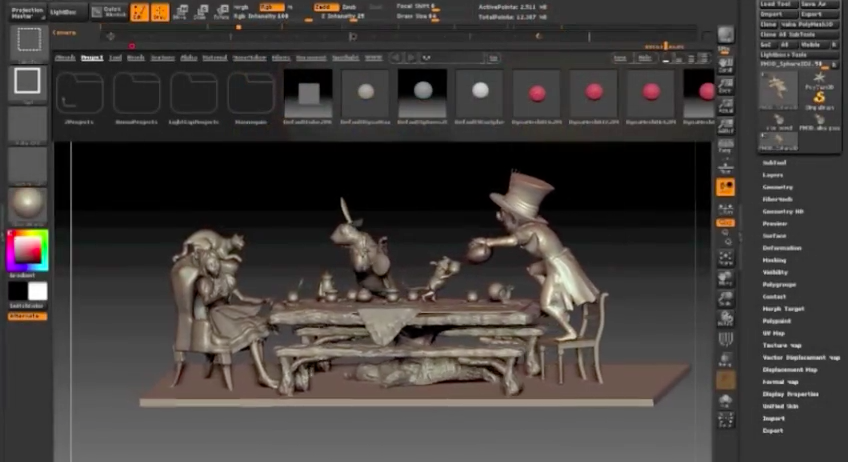Select the Zoom document icon

(x=725, y=85)
